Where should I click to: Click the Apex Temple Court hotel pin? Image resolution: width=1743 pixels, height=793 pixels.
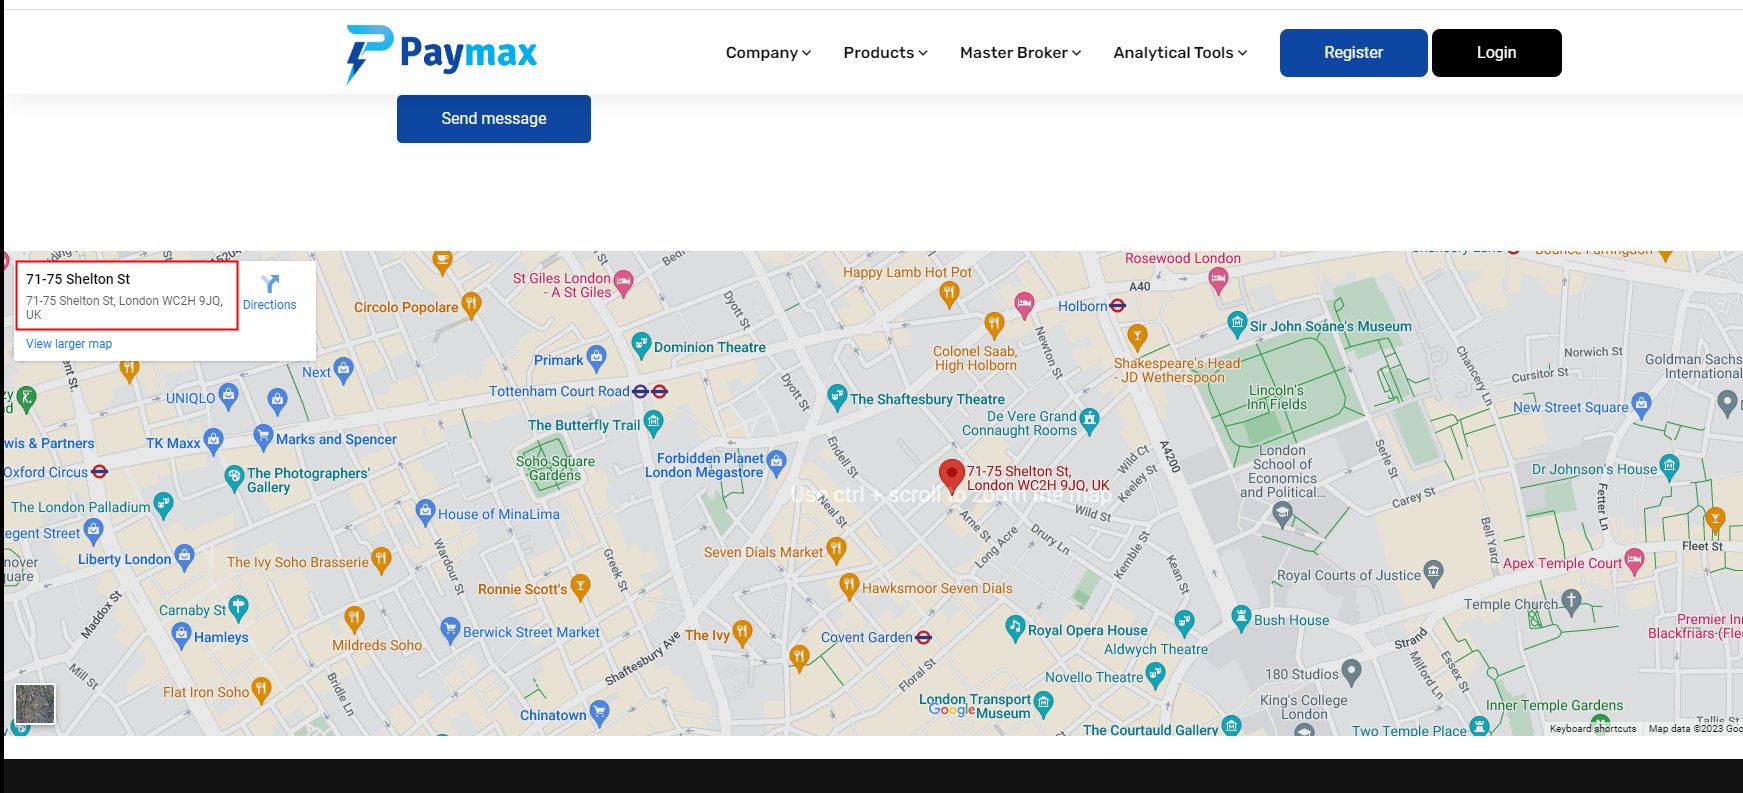(1635, 560)
